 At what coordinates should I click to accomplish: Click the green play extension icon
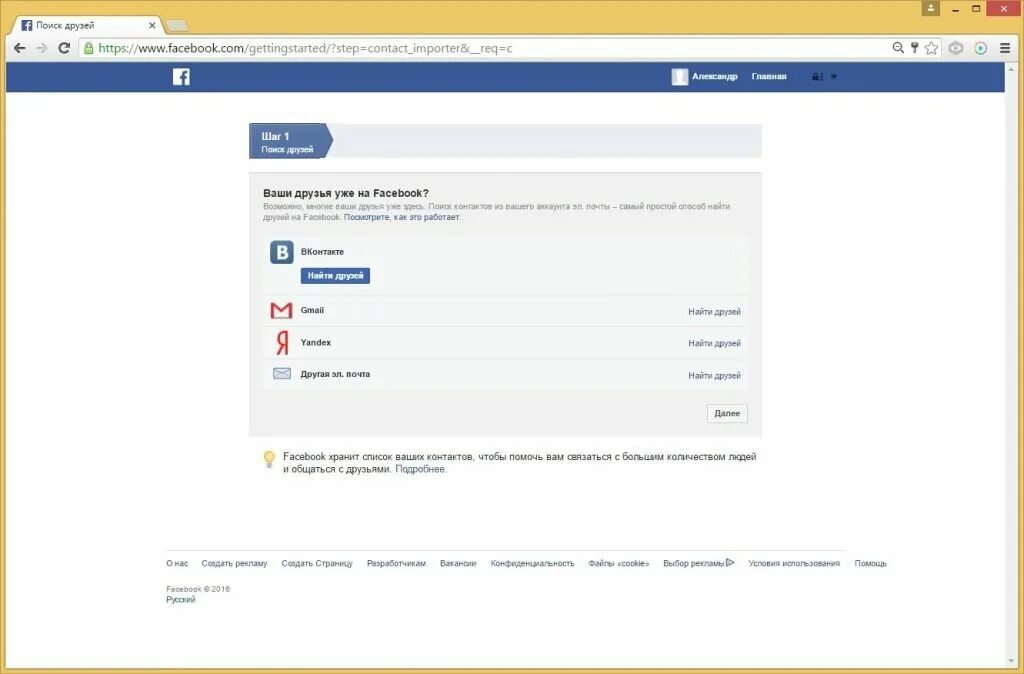click(980, 48)
